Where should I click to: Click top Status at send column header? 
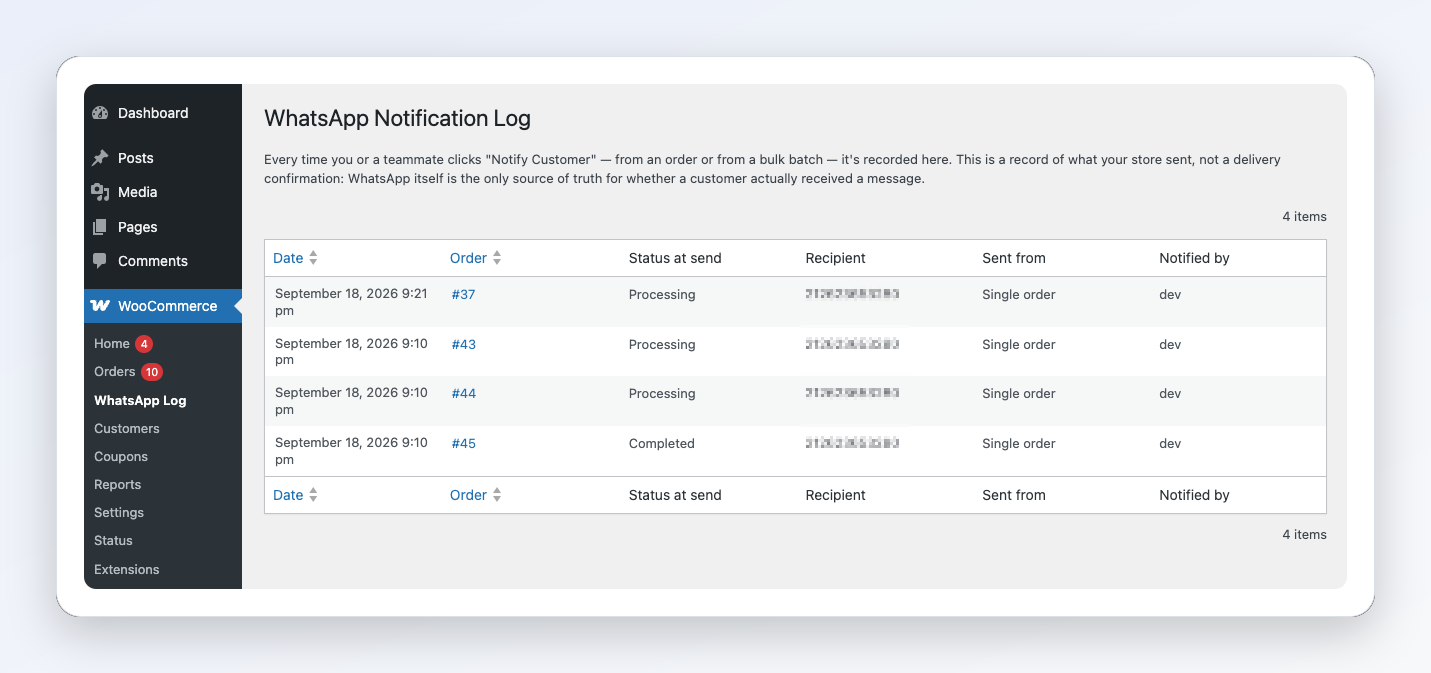click(675, 258)
